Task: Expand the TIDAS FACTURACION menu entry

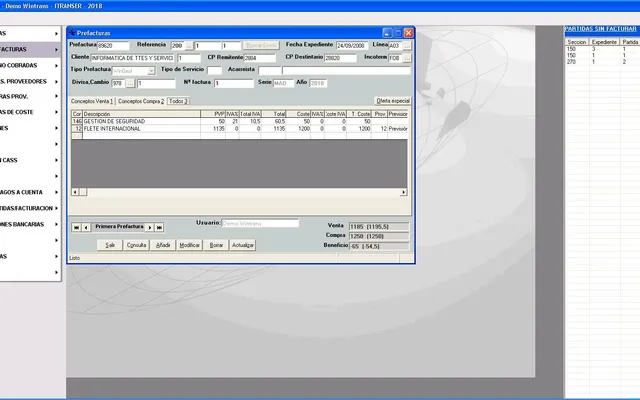Action: [x=56, y=208]
